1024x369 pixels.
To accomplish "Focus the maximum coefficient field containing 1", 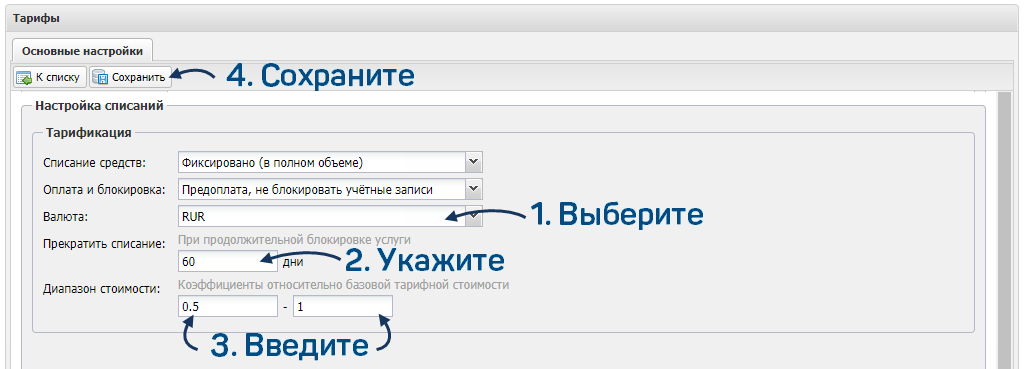I will click(x=343, y=306).
